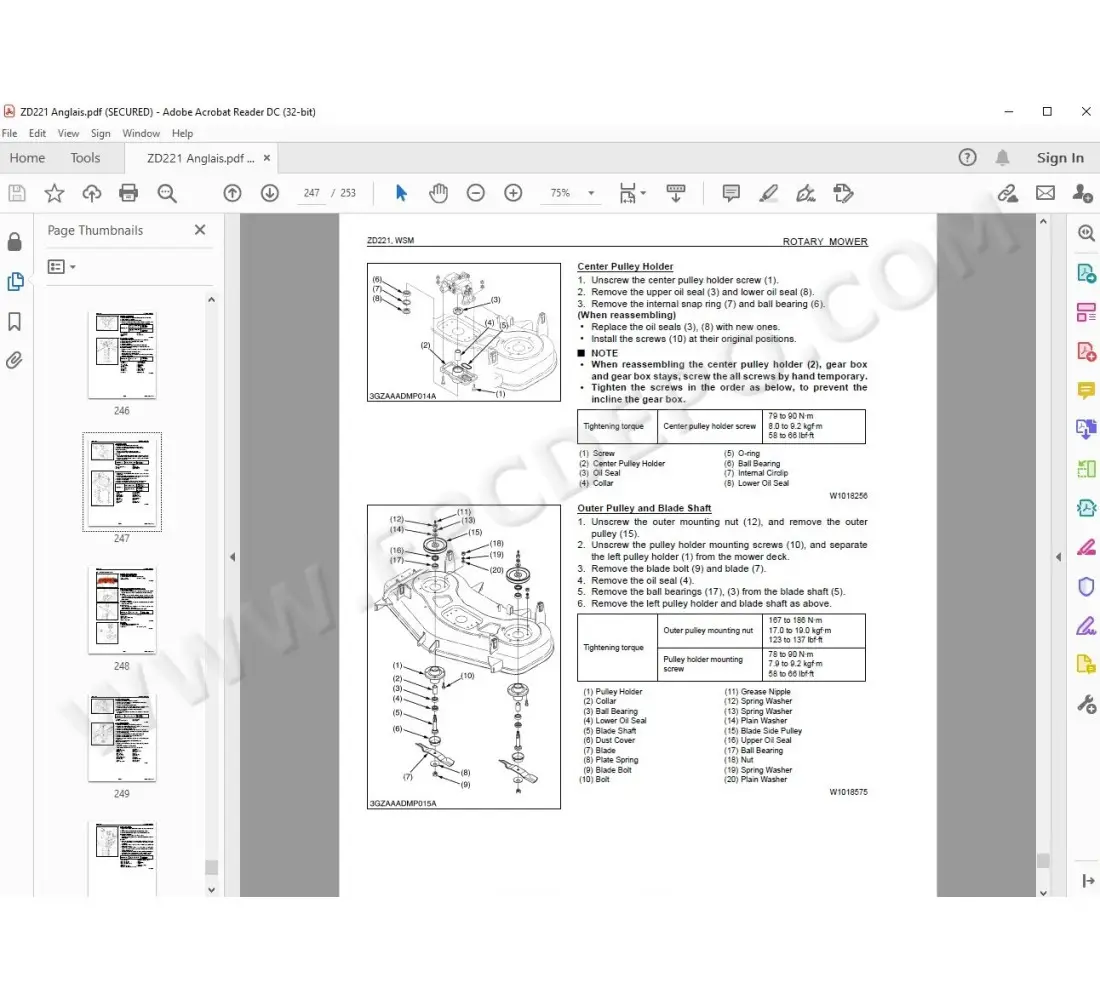Open the Find text magnifier tool
This screenshot has height=1000, width=1100.
[x=167, y=193]
